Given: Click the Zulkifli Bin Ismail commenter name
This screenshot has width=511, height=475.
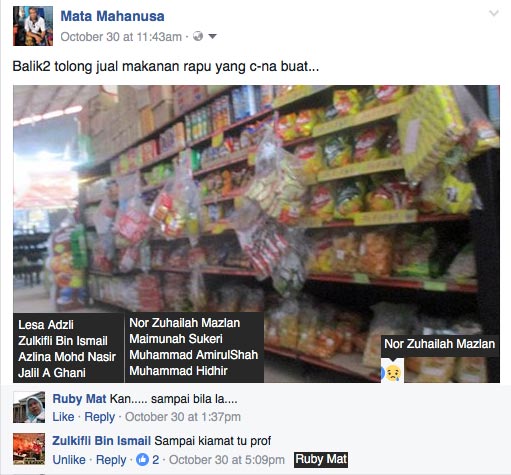Looking at the screenshot, I should (x=102, y=441).
